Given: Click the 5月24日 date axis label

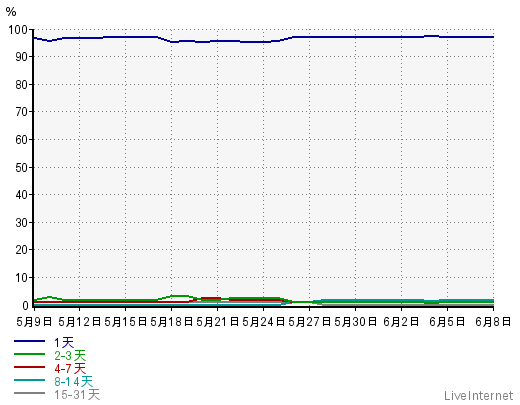Looking at the screenshot, I should [263, 322].
